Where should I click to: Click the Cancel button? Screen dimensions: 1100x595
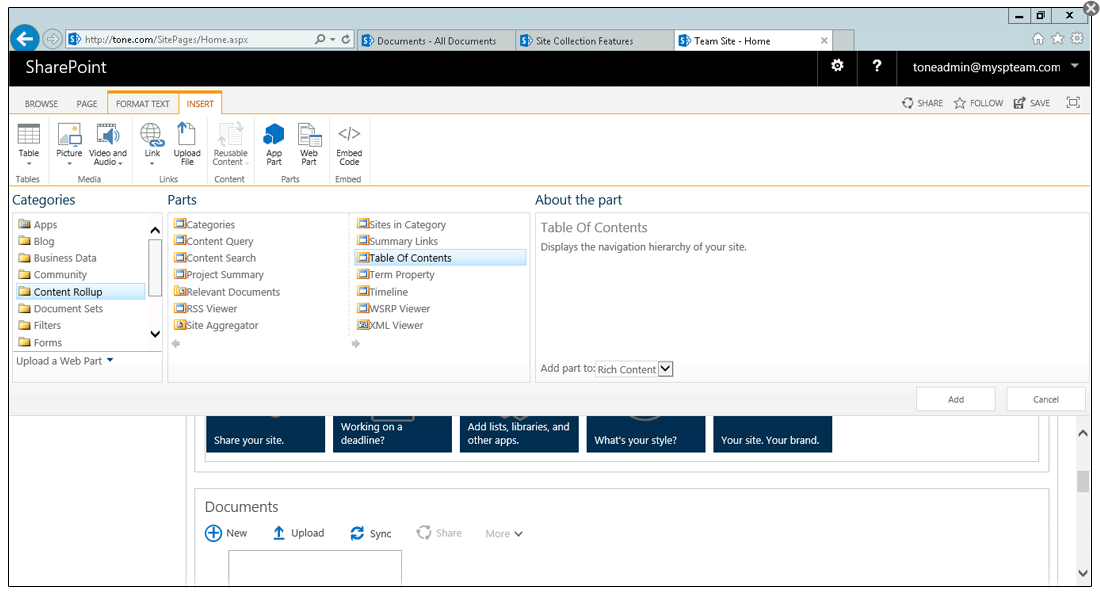click(x=1045, y=399)
